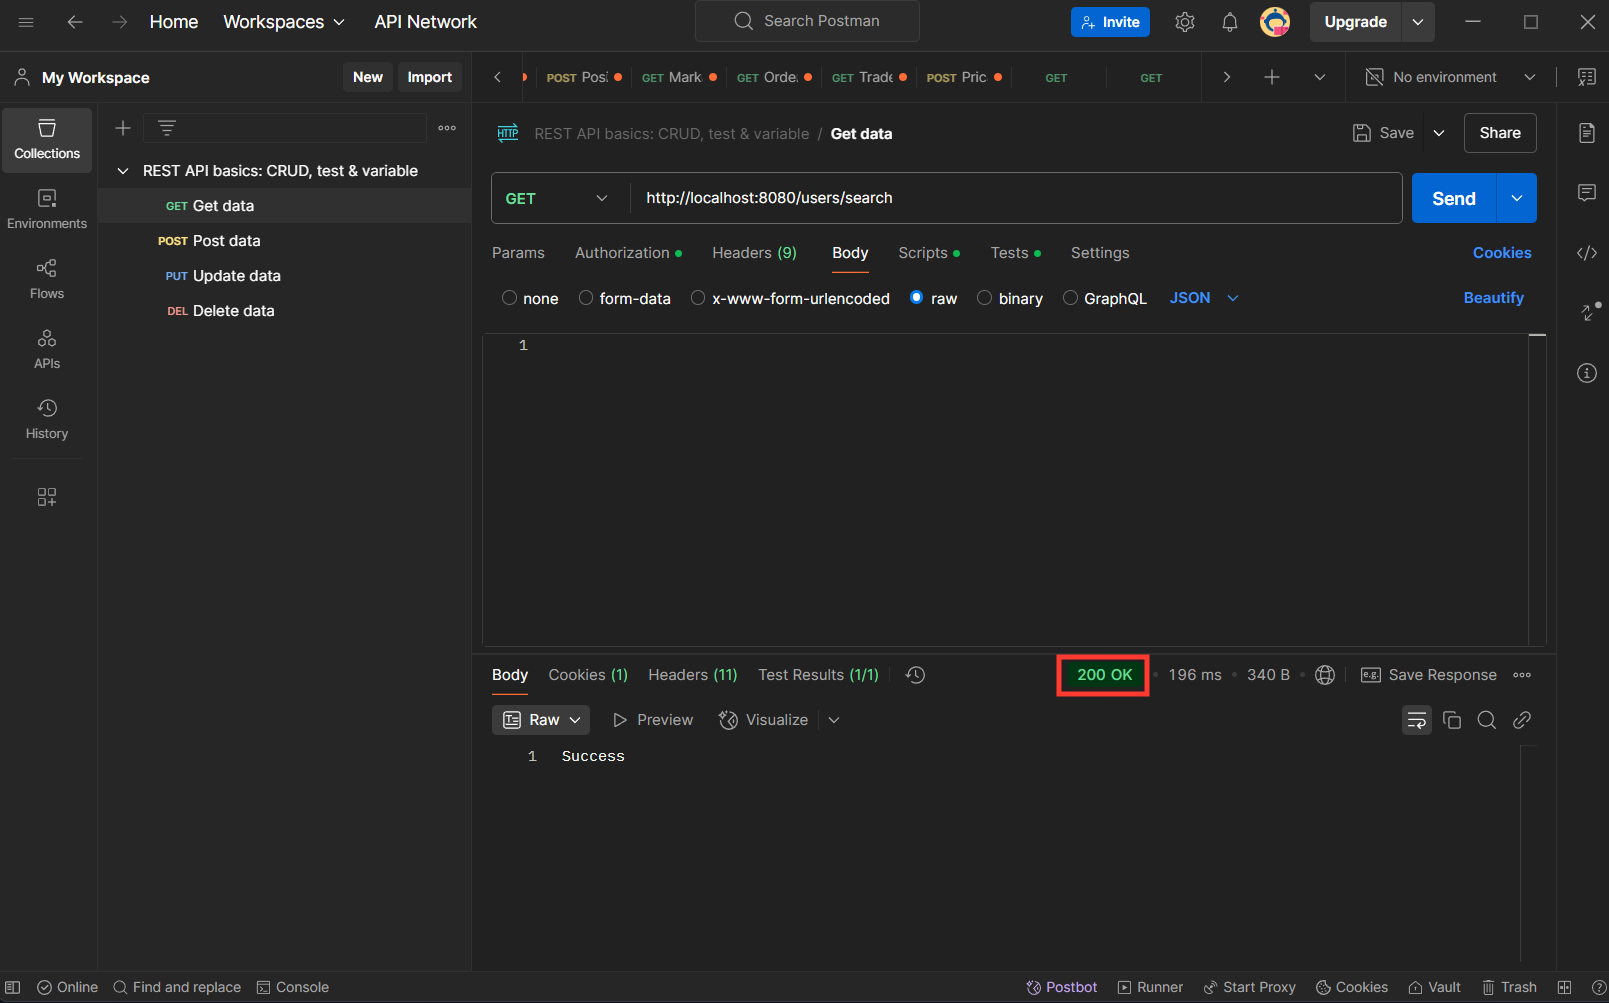Image resolution: width=1609 pixels, height=1003 pixels.
Task: Open the Test Results response tab
Action: pyautogui.click(x=818, y=675)
